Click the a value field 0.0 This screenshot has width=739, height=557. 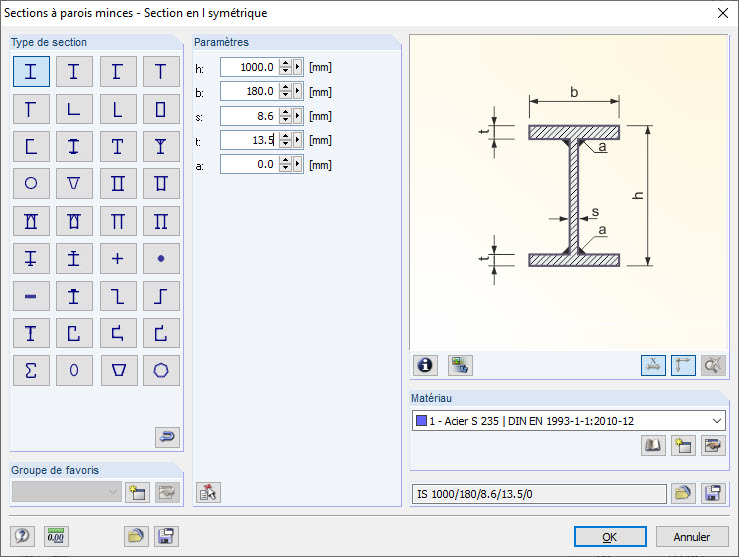[x=250, y=164]
